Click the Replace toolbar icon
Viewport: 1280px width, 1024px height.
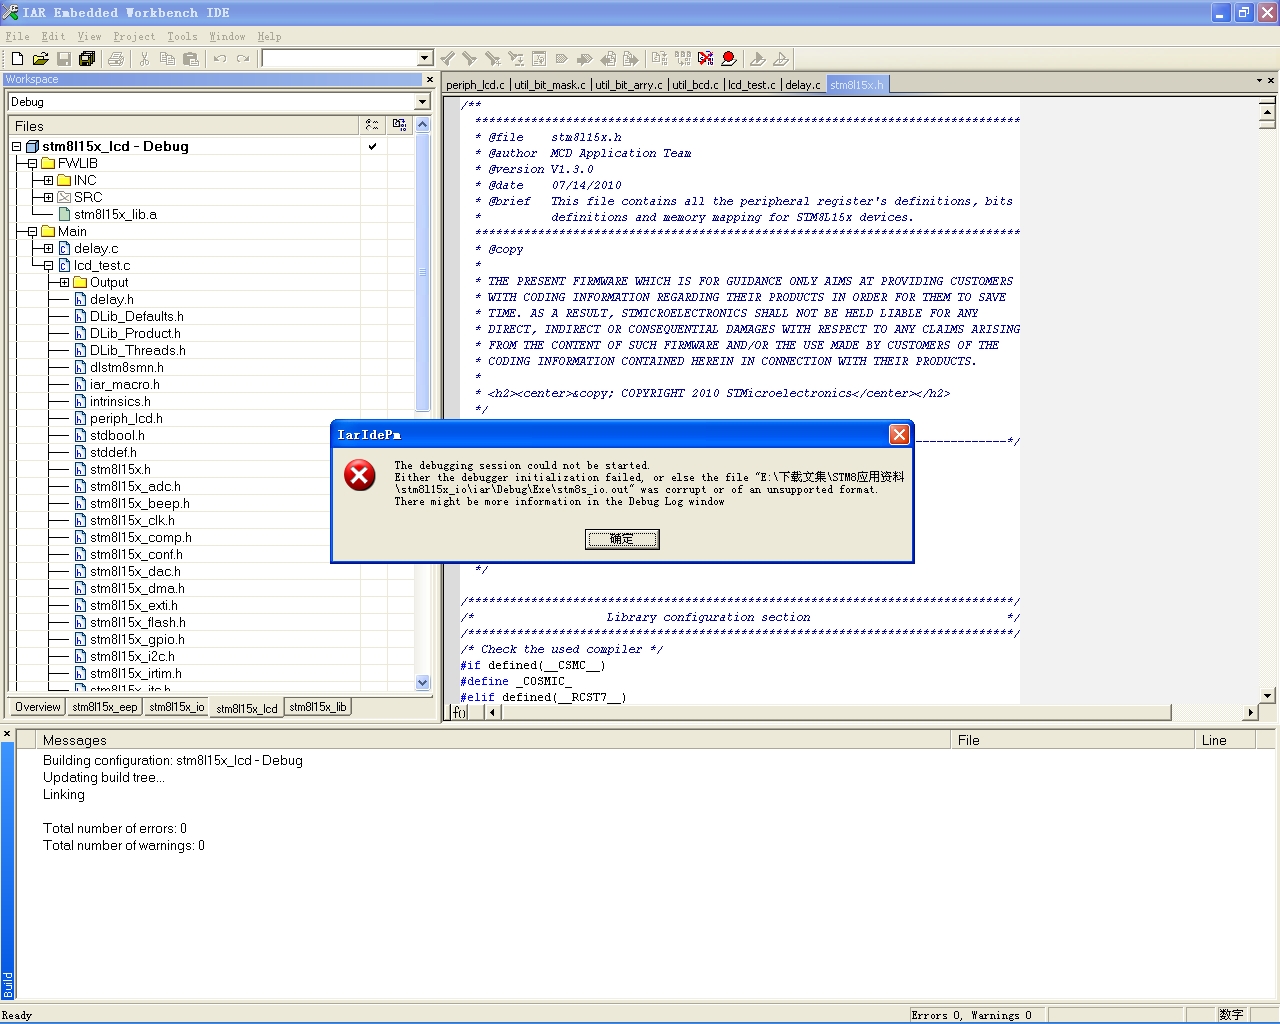[516, 59]
